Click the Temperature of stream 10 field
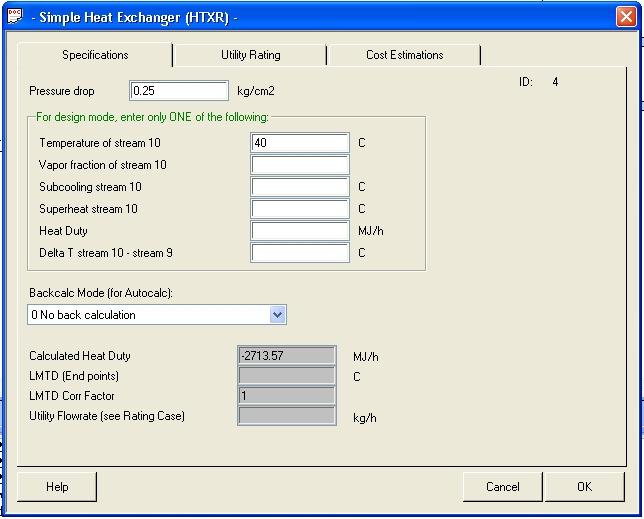The width and height of the screenshot is (644, 519). click(300, 143)
